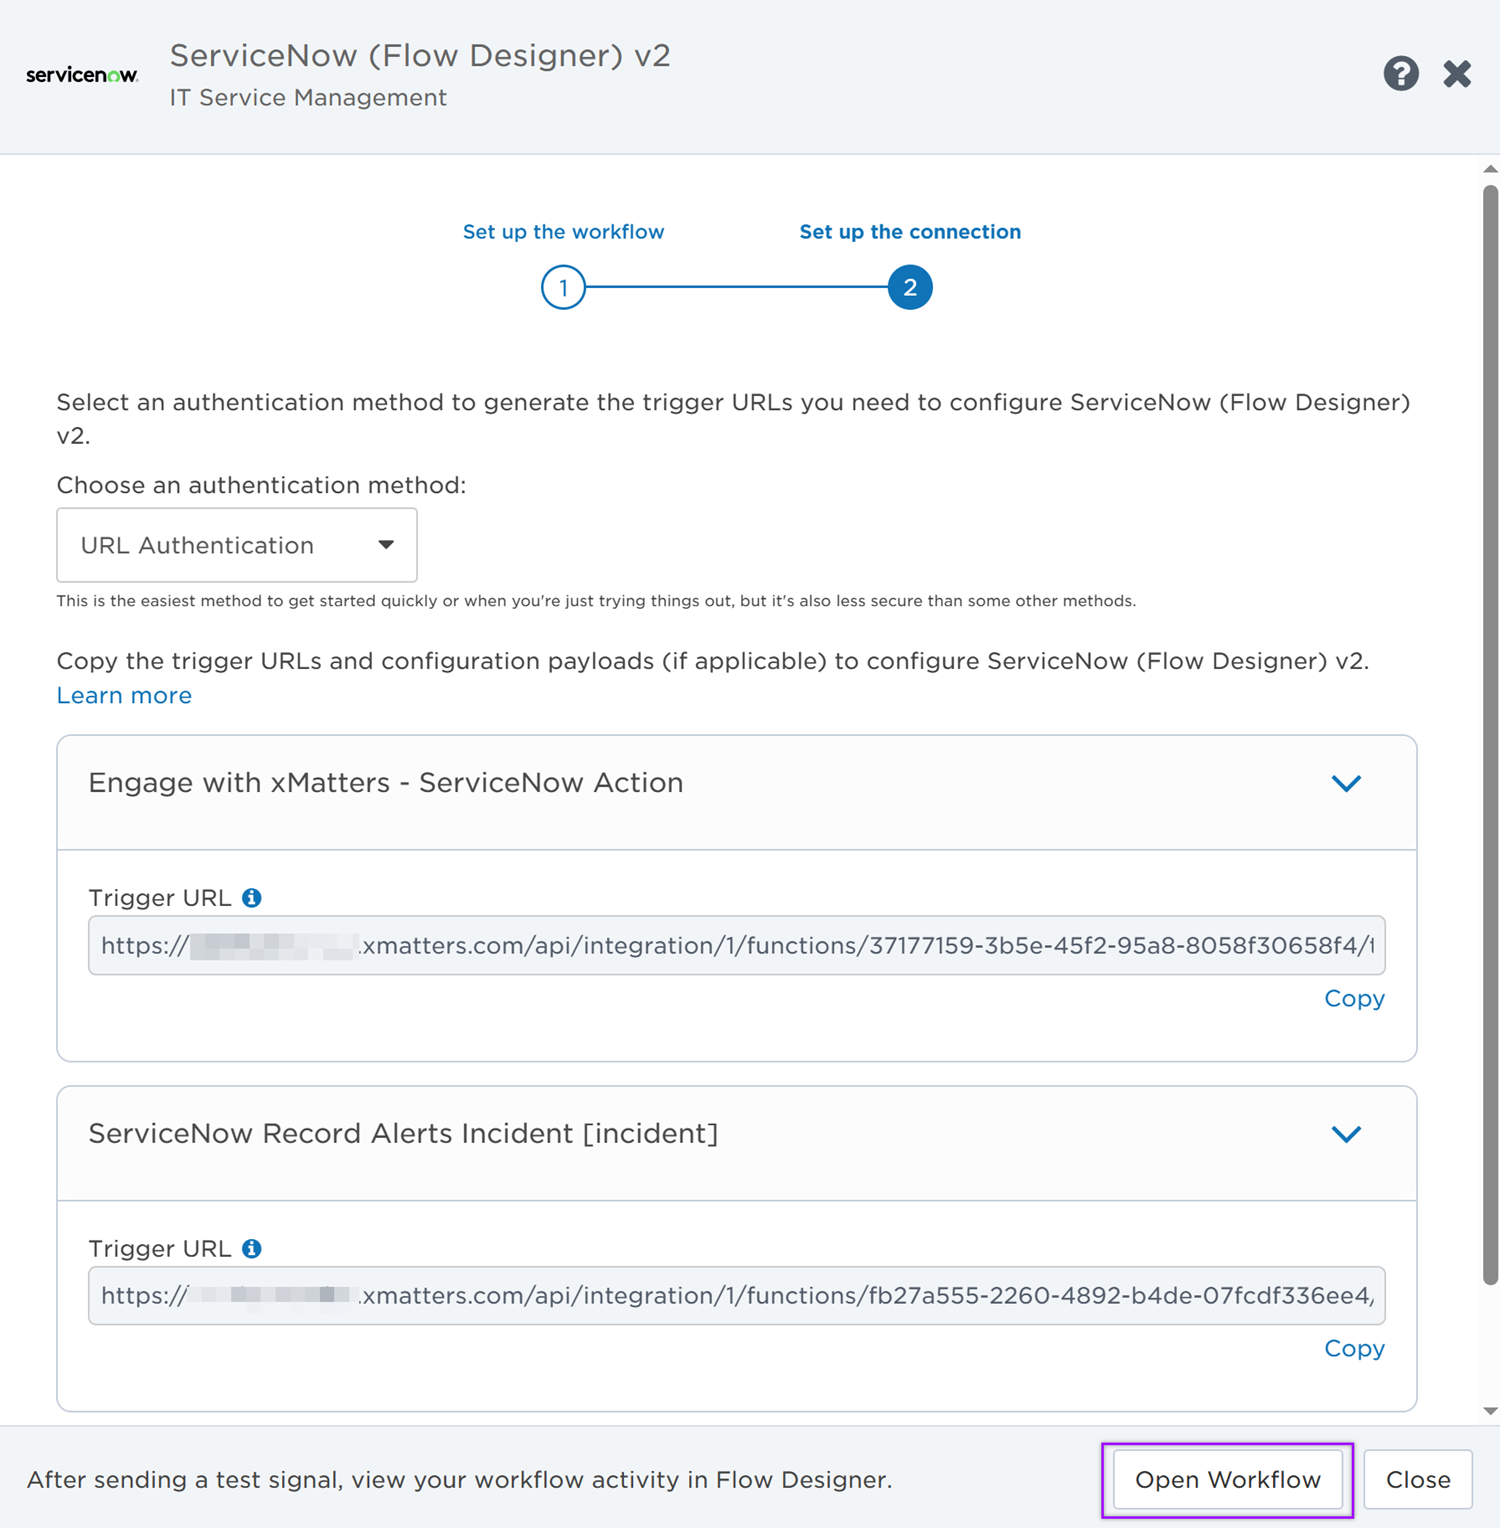Screen dimensions: 1500x1528
Task: Open the Set up the workflow step label
Action: point(563,232)
